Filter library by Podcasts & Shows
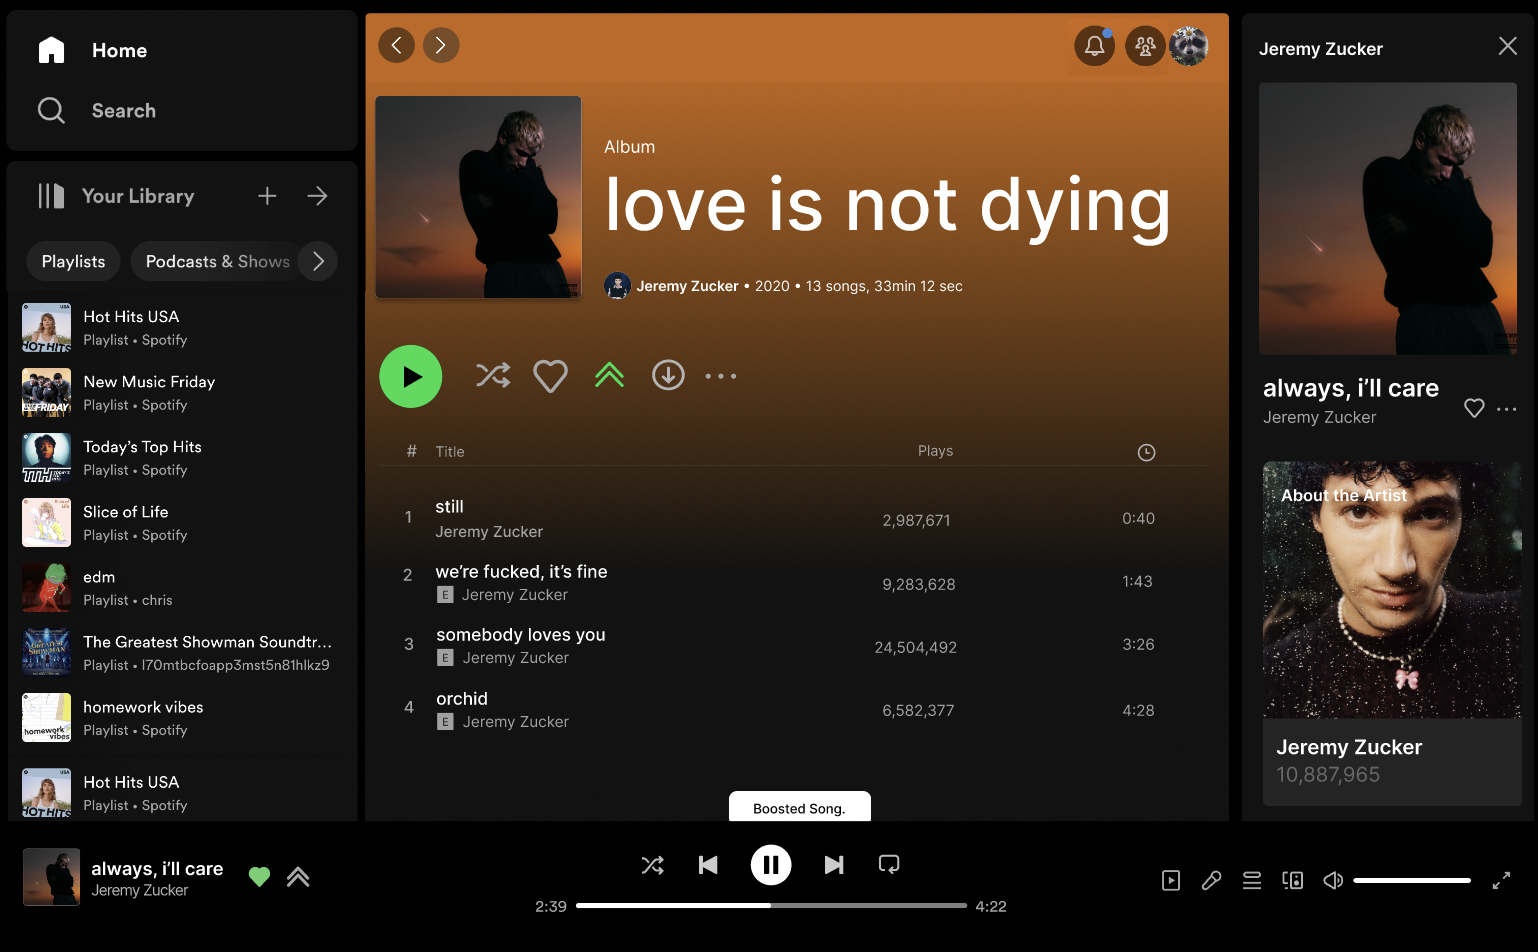Viewport: 1538px width, 952px height. click(217, 261)
